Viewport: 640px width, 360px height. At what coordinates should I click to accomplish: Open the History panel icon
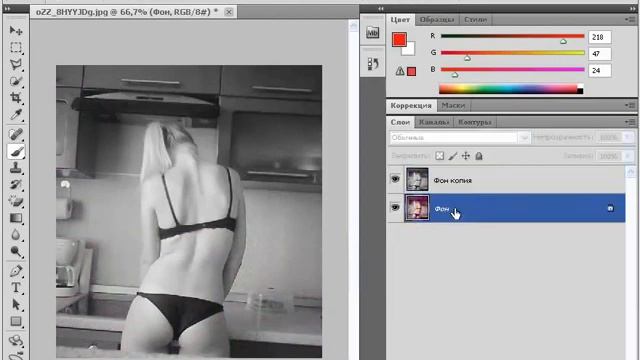click(x=372, y=64)
